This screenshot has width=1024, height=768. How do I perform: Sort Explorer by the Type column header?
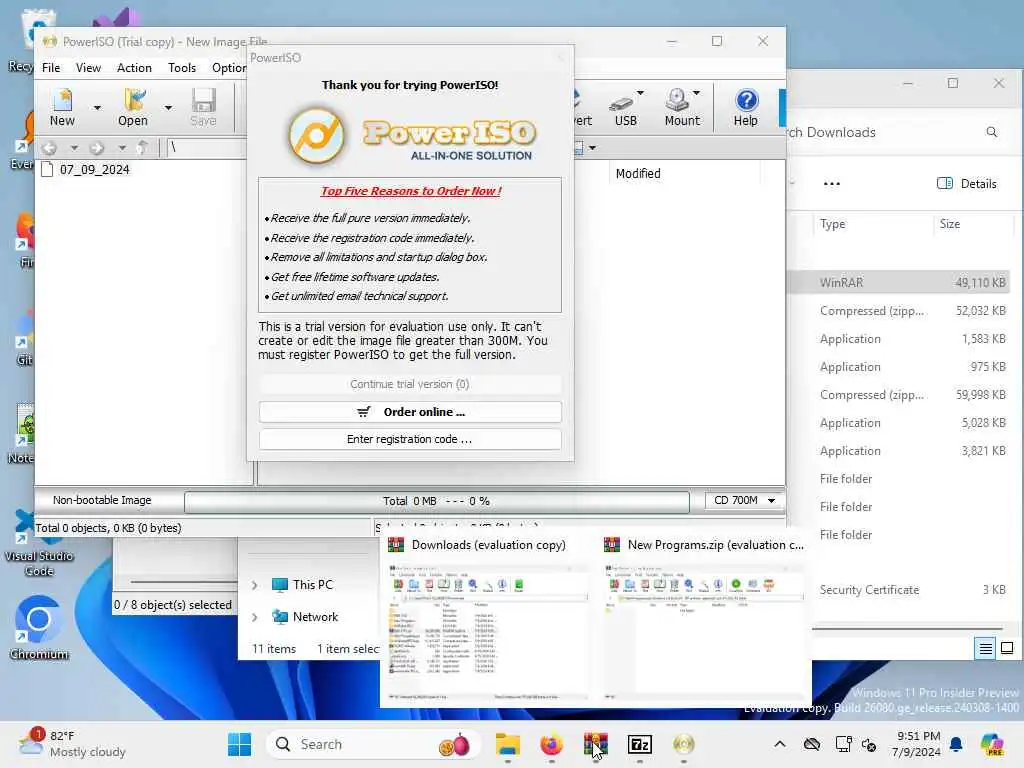click(x=833, y=224)
